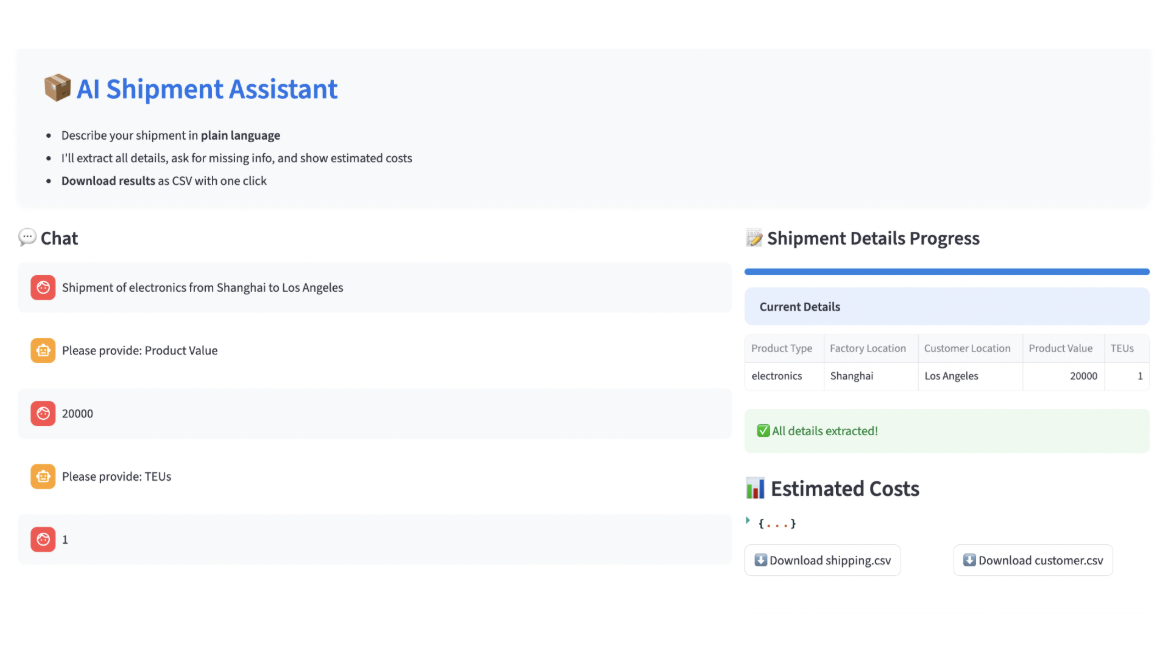The image size is (1168, 657).
Task: Click 'Describe your shipment in plain language' bullet
Action: 171,136
